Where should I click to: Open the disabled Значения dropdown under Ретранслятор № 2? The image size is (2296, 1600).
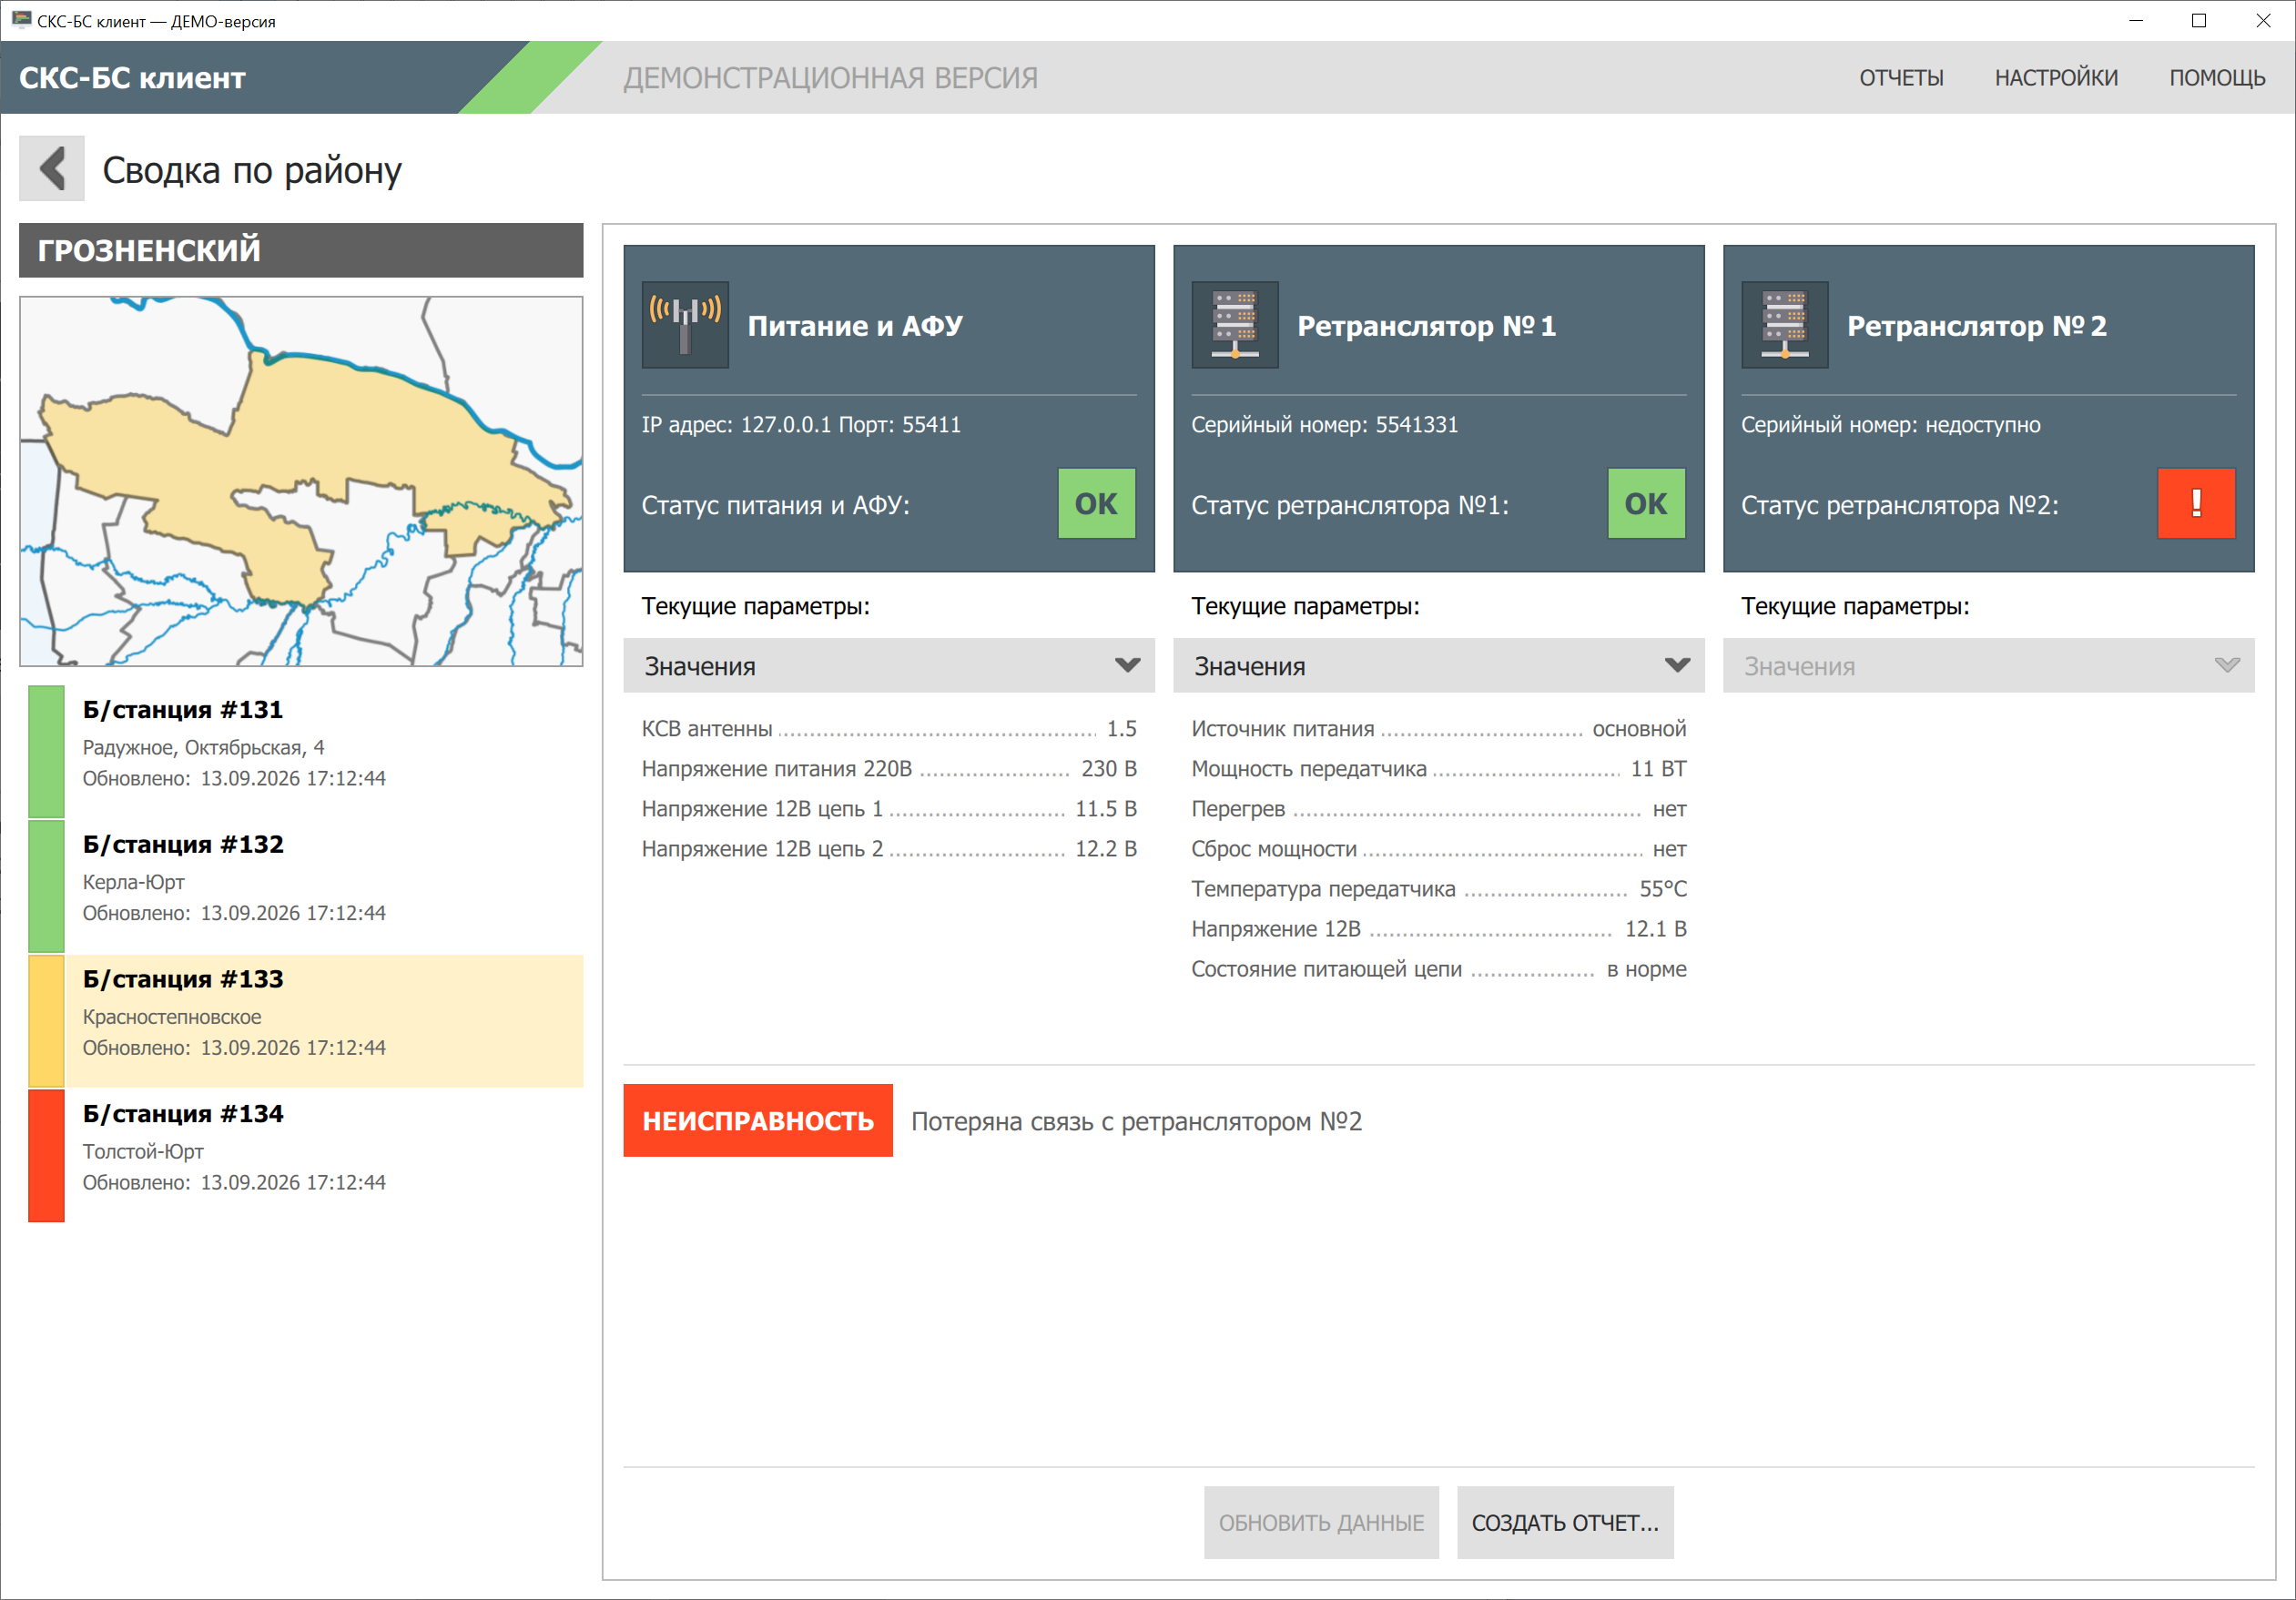point(1988,666)
